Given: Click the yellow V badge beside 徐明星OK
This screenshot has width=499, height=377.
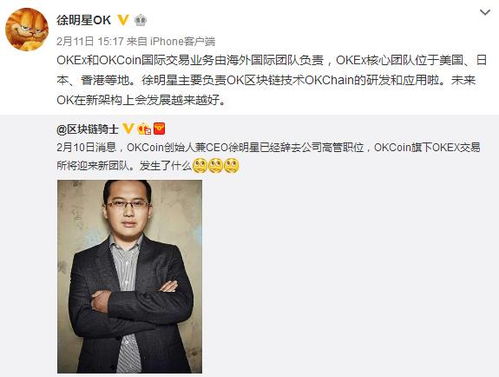Looking at the screenshot, I should pos(123,20).
